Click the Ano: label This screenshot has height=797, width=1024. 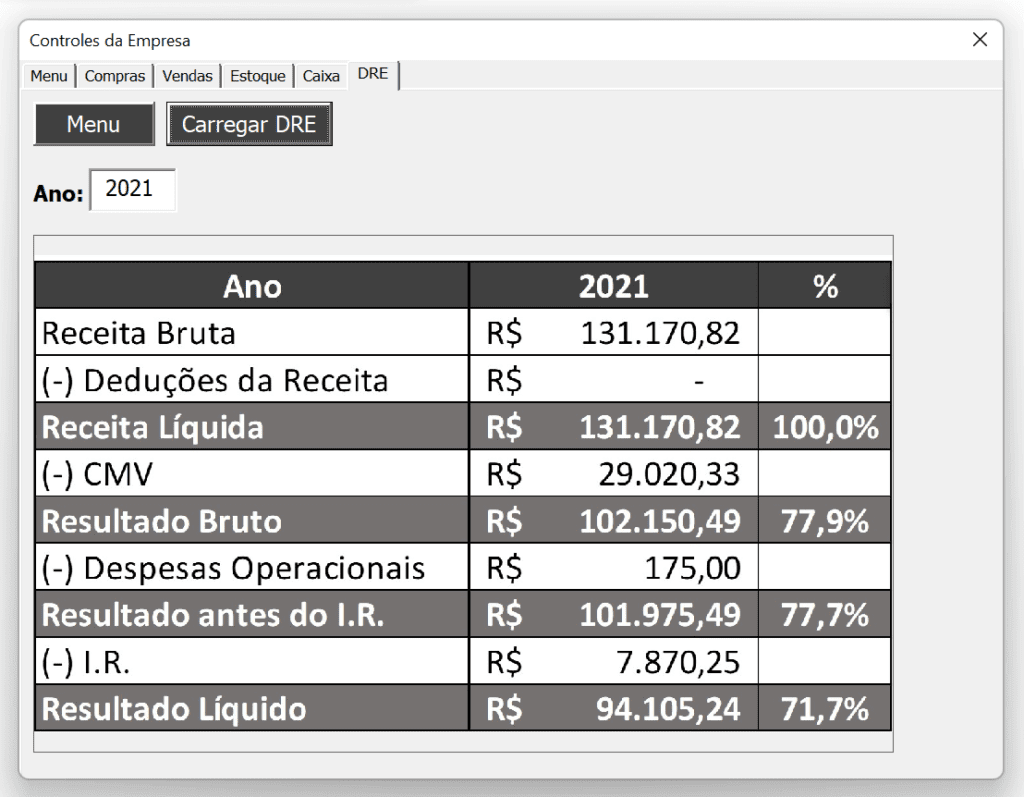pyautogui.click(x=58, y=193)
